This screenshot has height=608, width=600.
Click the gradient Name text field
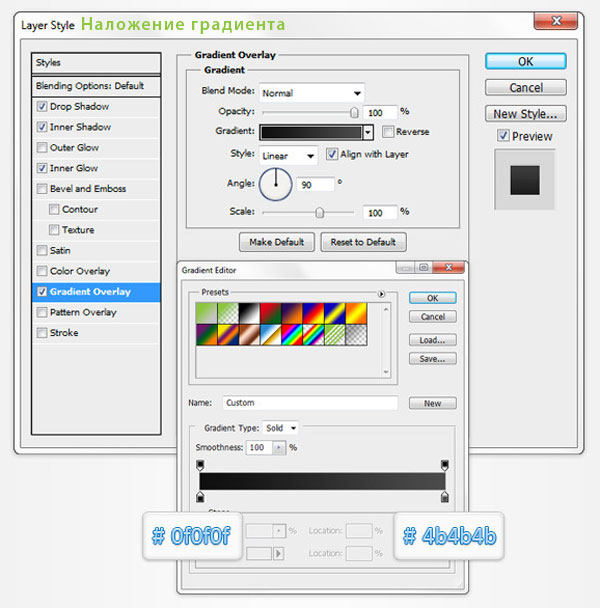click(309, 403)
